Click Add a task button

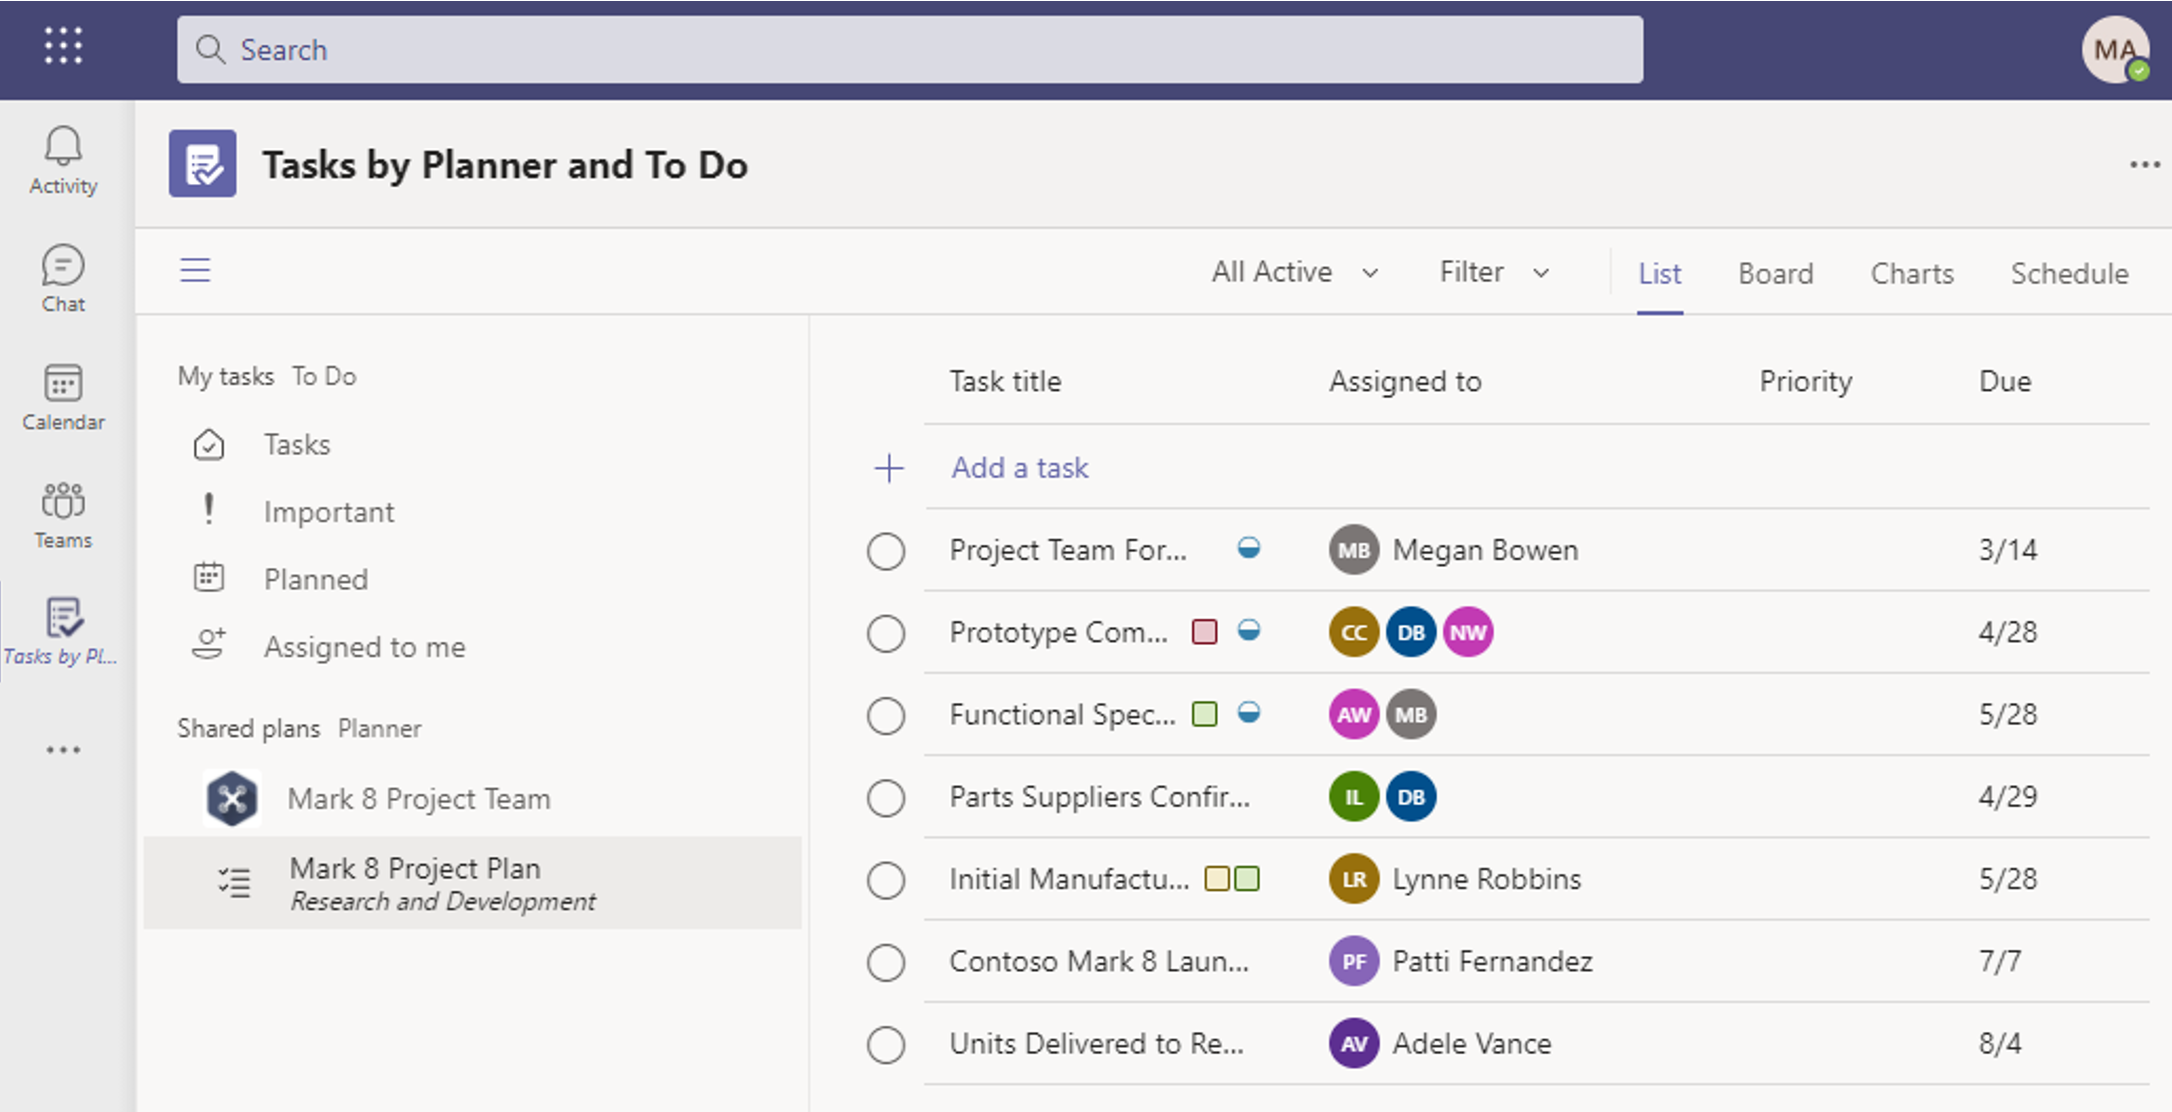click(x=1021, y=468)
